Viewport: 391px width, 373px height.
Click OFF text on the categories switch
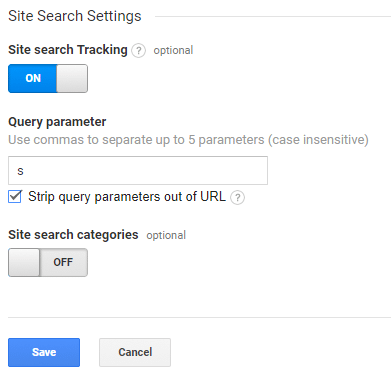pyautogui.click(x=63, y=262)
